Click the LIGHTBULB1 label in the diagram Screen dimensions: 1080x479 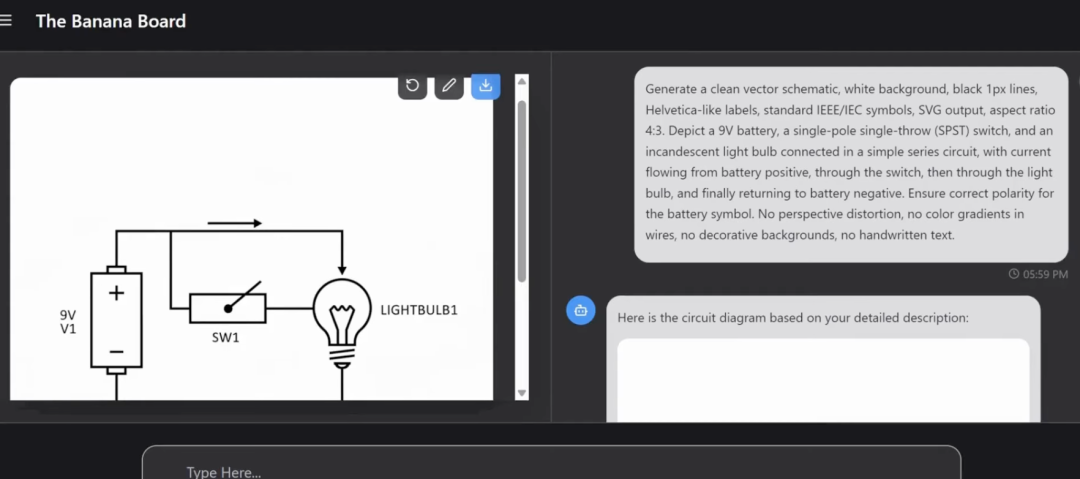pyautogui.click(x=419, y=310)
